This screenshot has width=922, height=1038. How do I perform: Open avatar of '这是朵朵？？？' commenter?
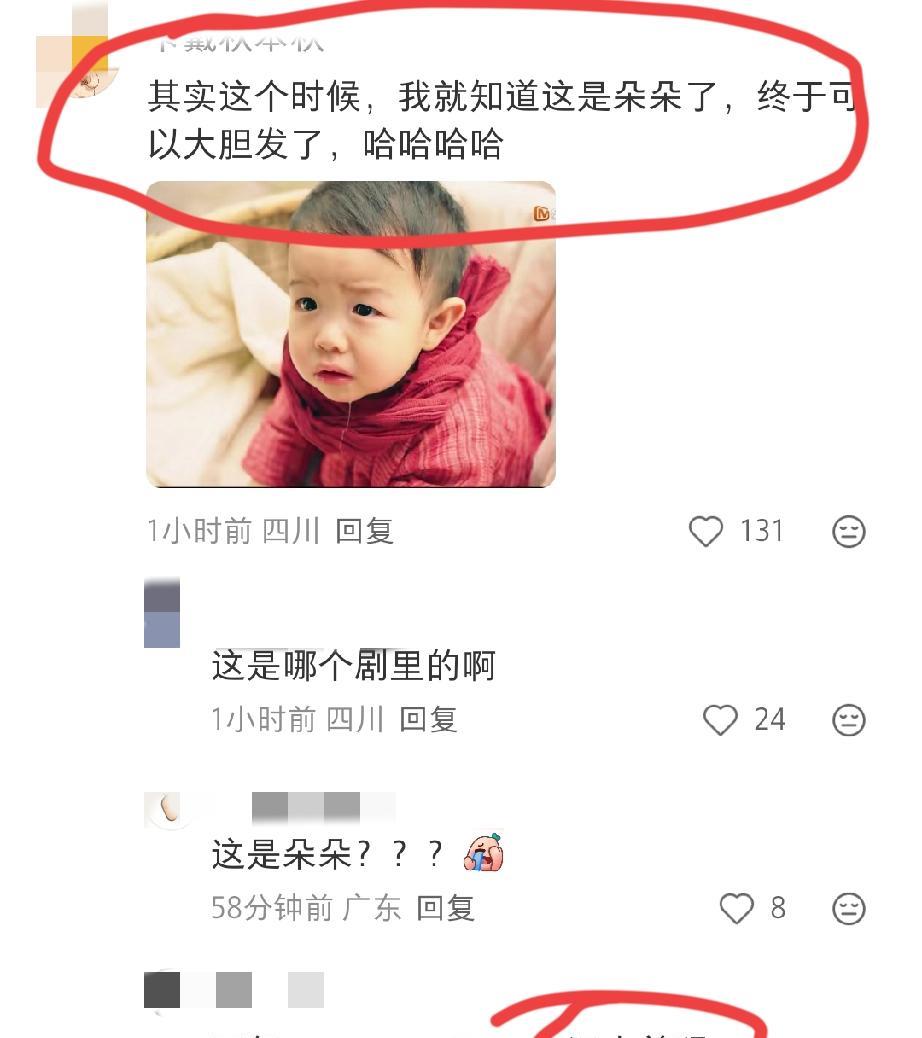coord(169,809)
